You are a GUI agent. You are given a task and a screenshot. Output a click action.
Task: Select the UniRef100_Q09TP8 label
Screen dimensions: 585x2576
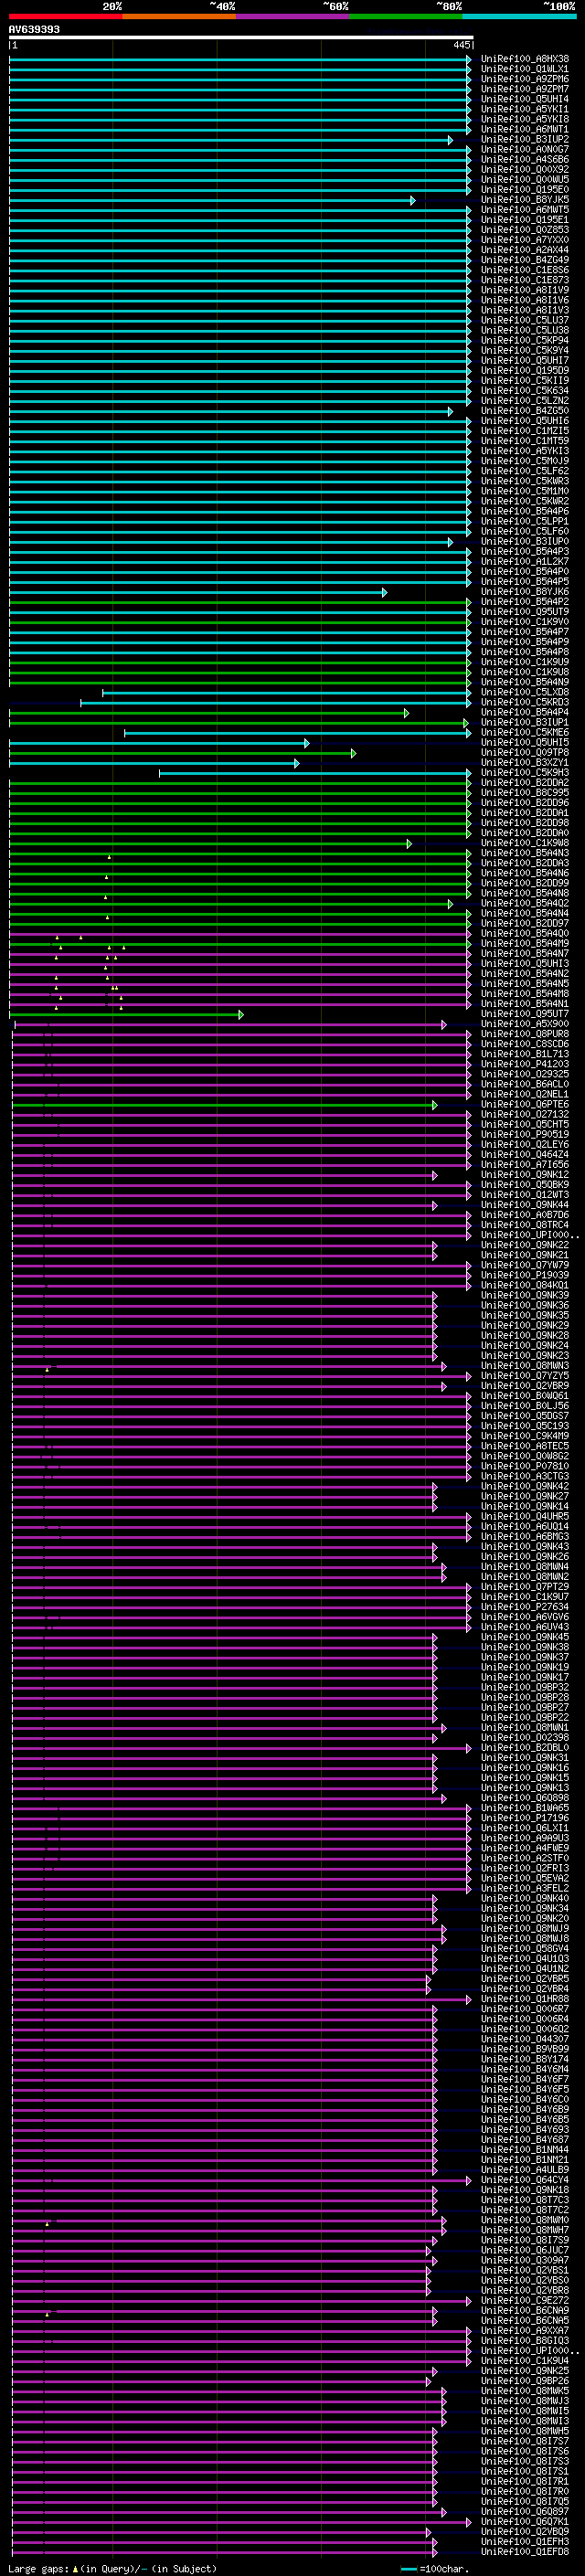pyautogui.click(x=525, y=752)
